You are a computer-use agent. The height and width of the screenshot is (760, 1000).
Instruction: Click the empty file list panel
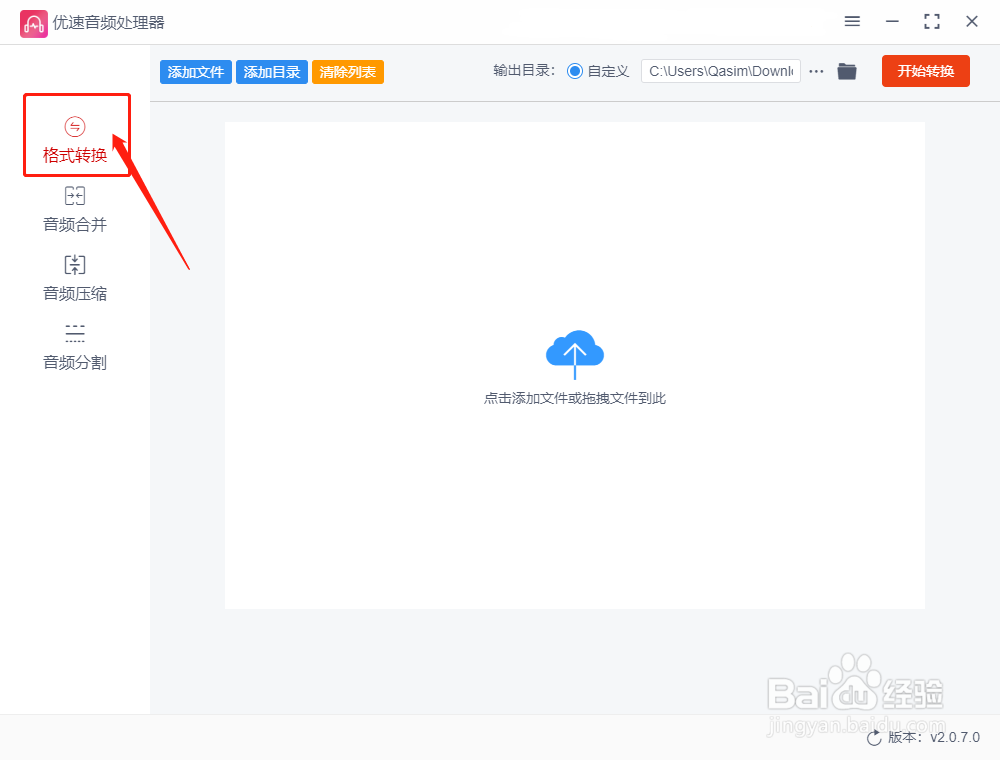pos(575,520)
